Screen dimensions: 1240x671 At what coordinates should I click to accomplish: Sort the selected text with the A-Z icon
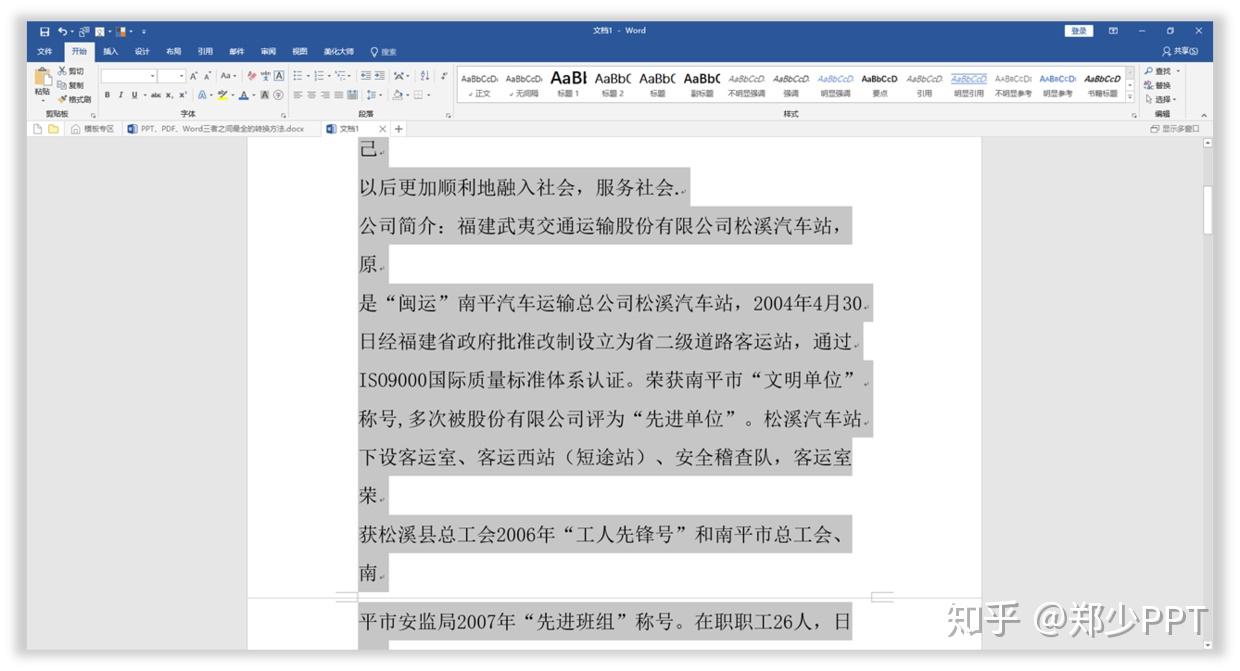click(425, 76)
